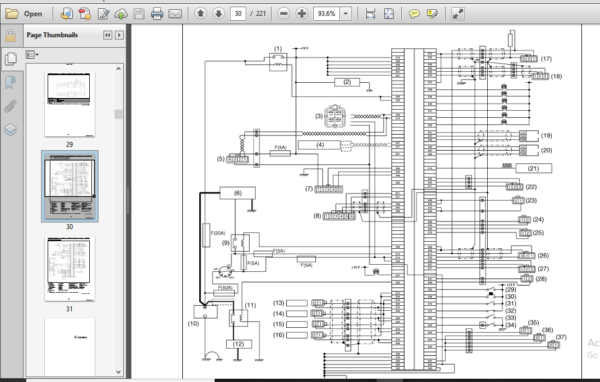The height and width of the screenshot is (382, 600).
Task: Click the zoom in plus button
Action: pos(302,14)
